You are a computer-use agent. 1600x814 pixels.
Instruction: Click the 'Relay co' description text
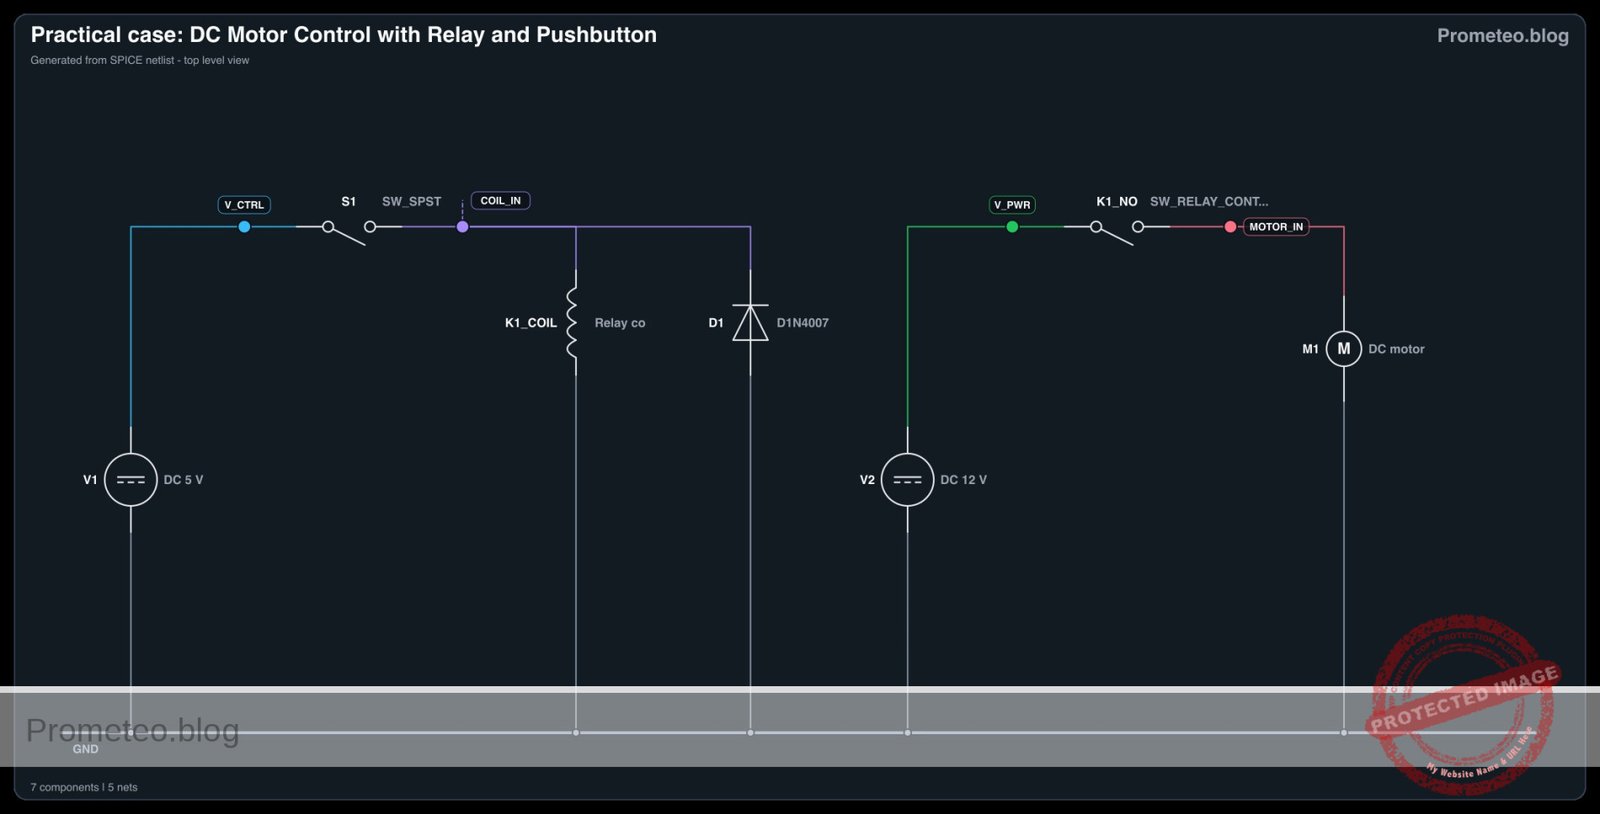pos(620,323)
